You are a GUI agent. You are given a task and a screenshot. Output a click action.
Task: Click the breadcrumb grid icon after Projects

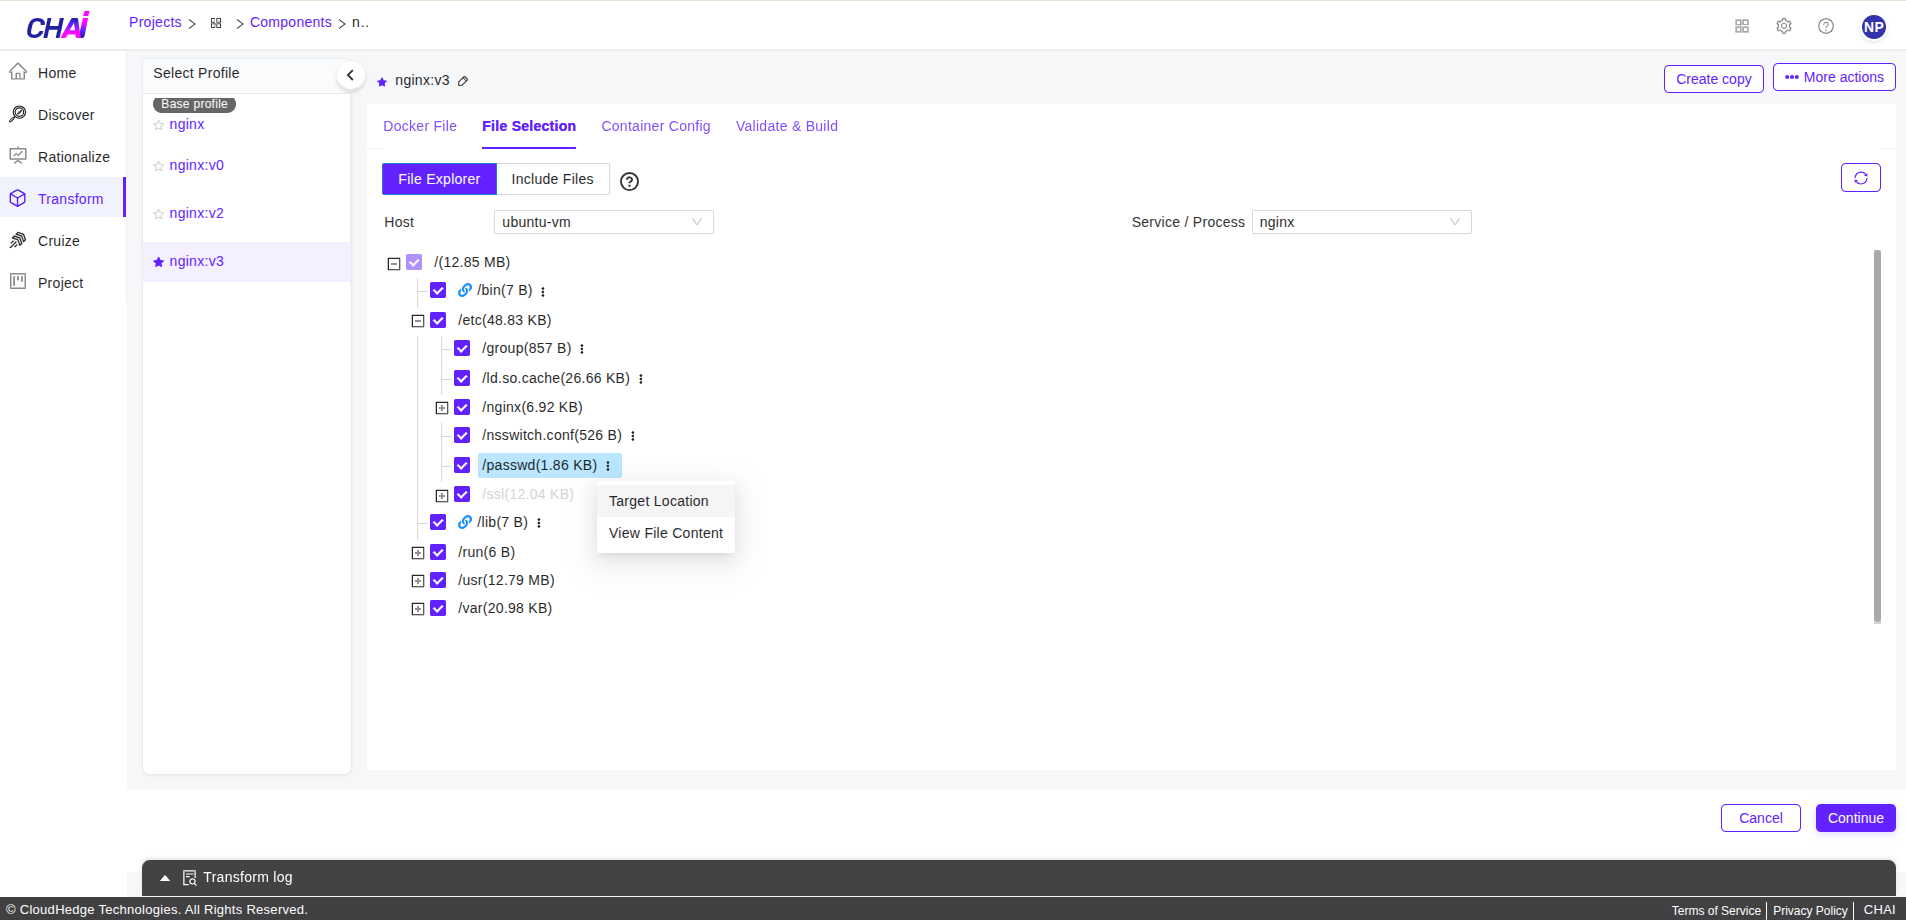point(216,23)
